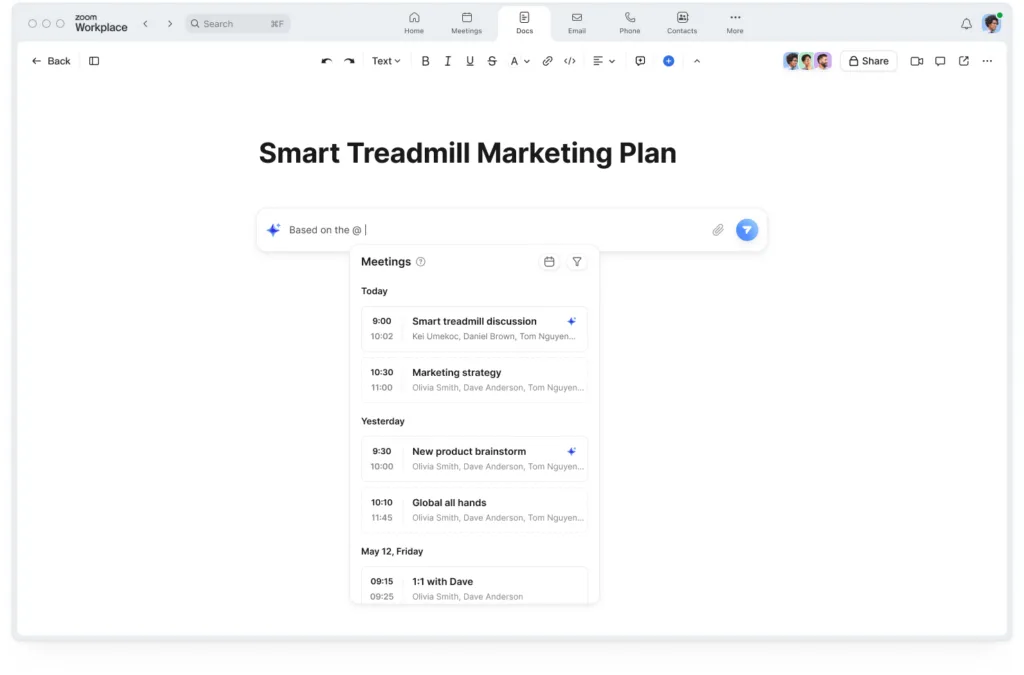The height and width of the screenshot is (675, 1024).
Task: Click the attachment paperclip in the AI prompt
Action: 717,230
